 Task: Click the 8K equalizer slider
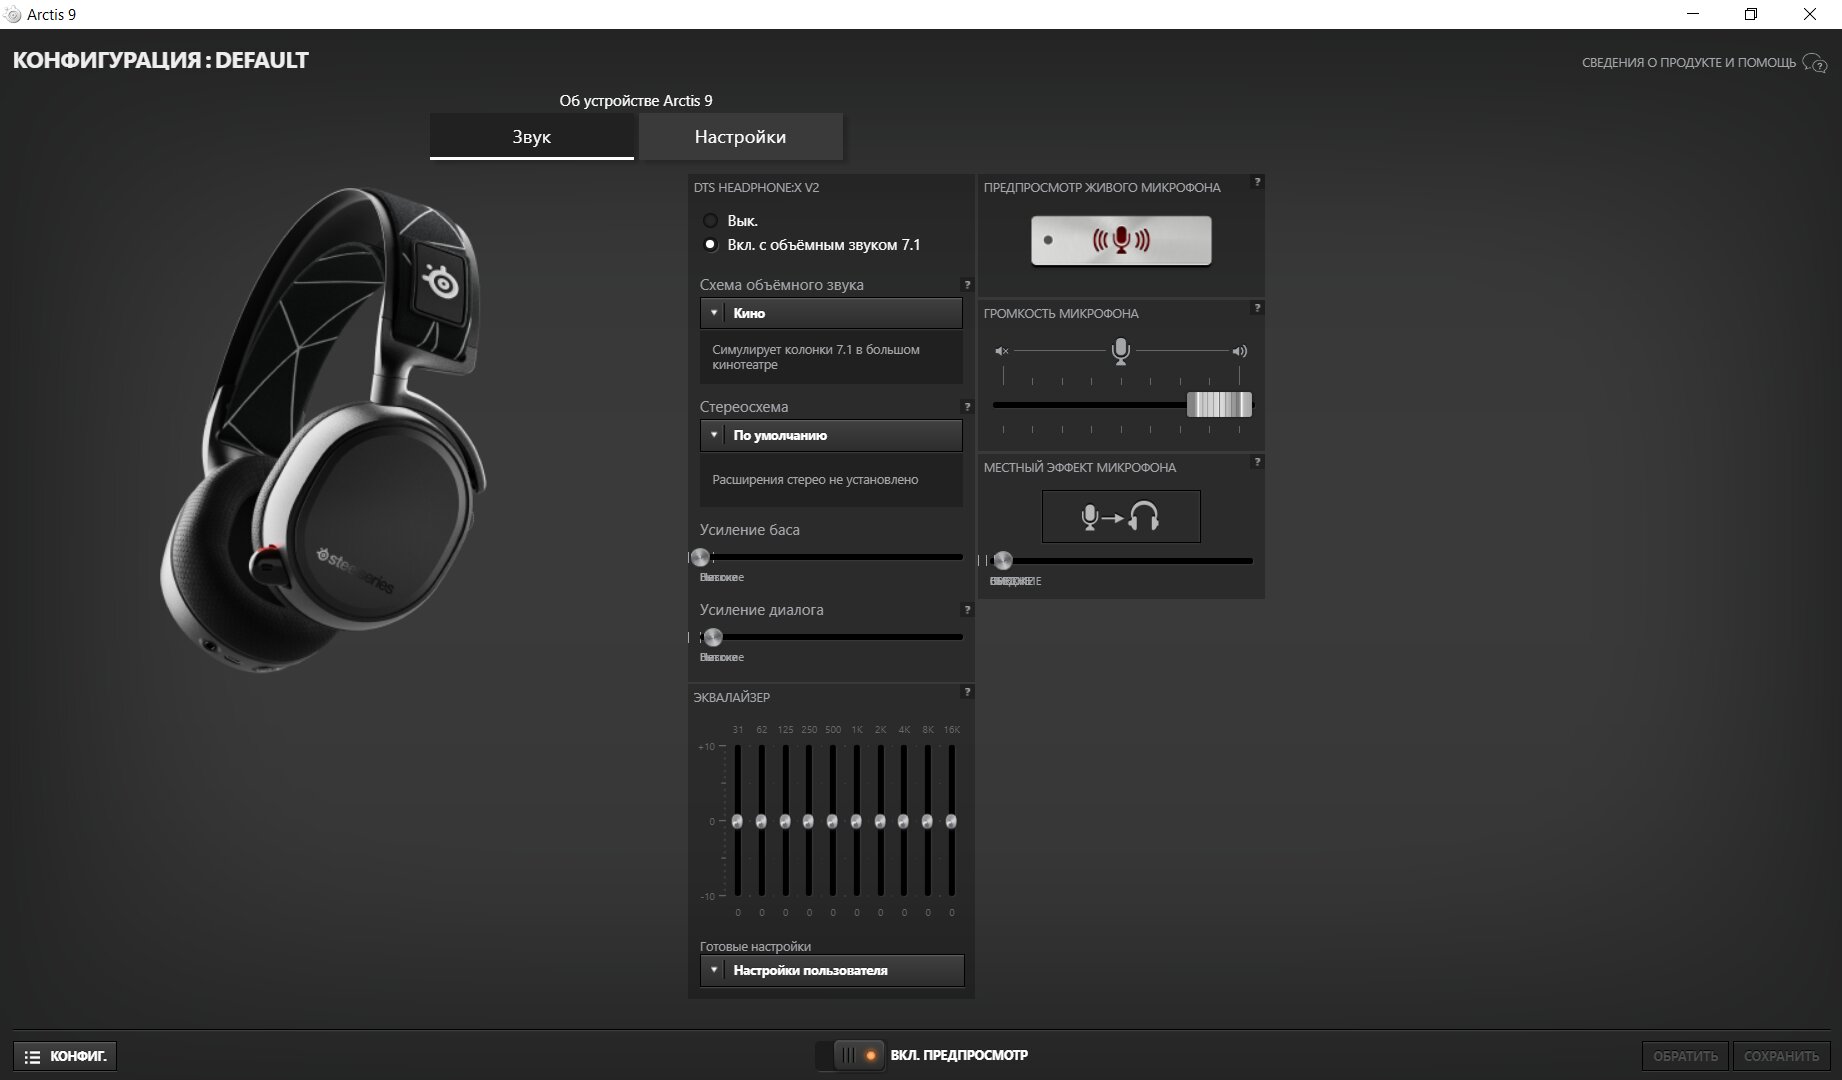click(928, 821)
